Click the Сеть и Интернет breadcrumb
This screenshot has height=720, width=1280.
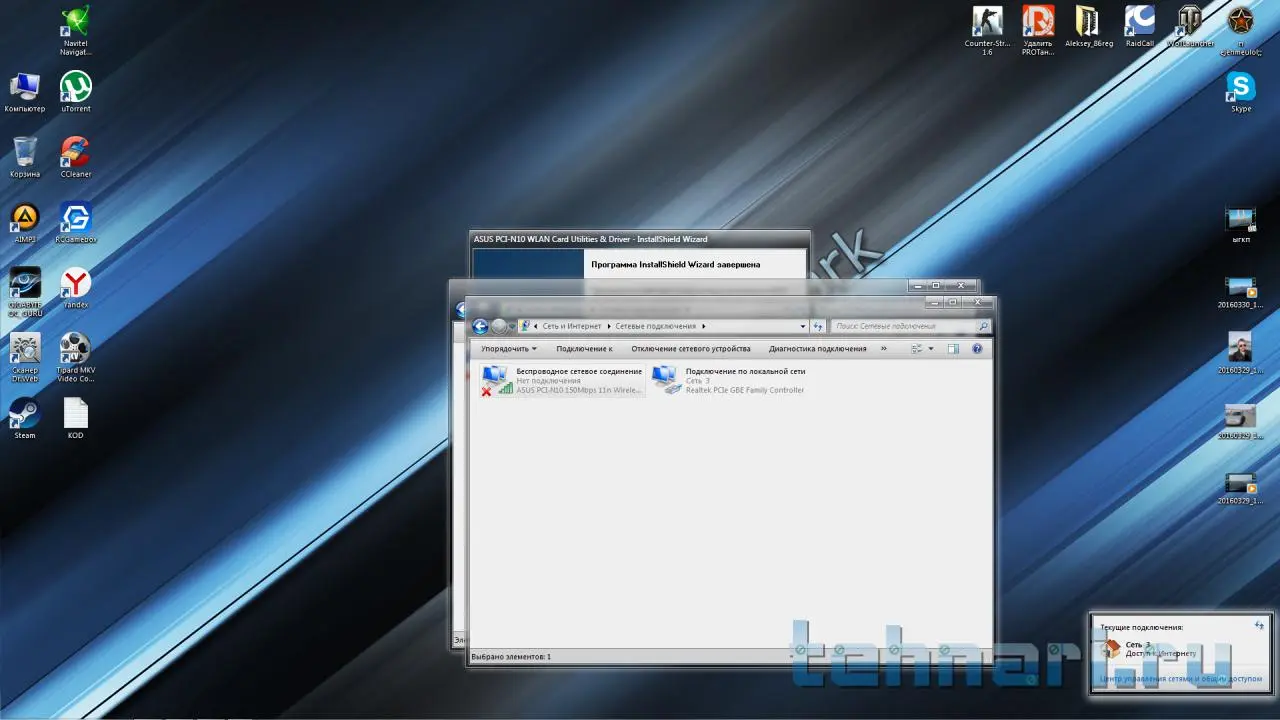[570, 326]
